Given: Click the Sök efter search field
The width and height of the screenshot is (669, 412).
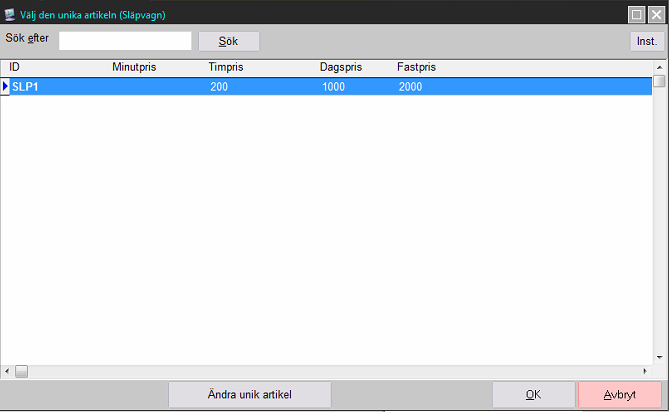Looking at the screenshot, I should point(125,41).
